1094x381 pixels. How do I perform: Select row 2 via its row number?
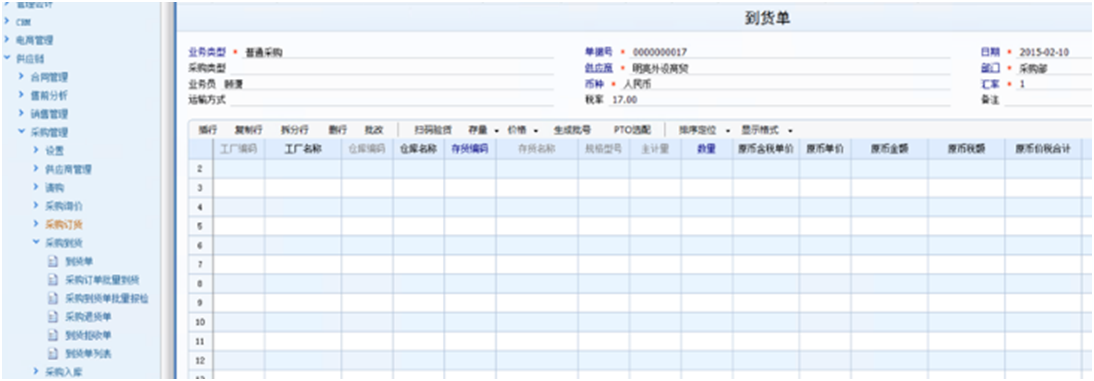[x=200, y=169]
